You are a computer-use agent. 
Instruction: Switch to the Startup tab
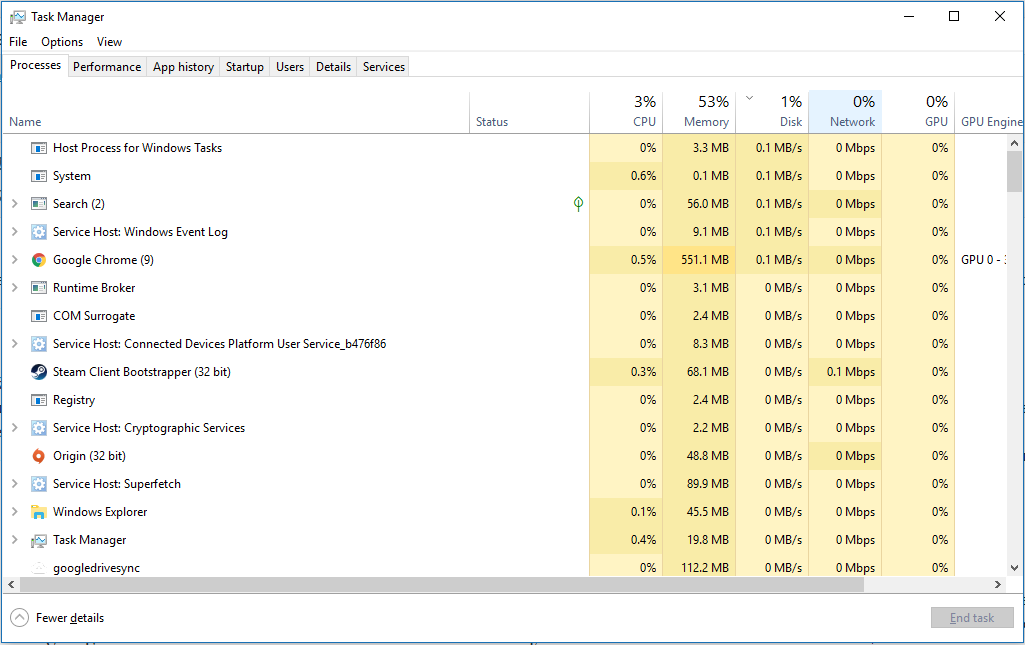pos(244,67)
